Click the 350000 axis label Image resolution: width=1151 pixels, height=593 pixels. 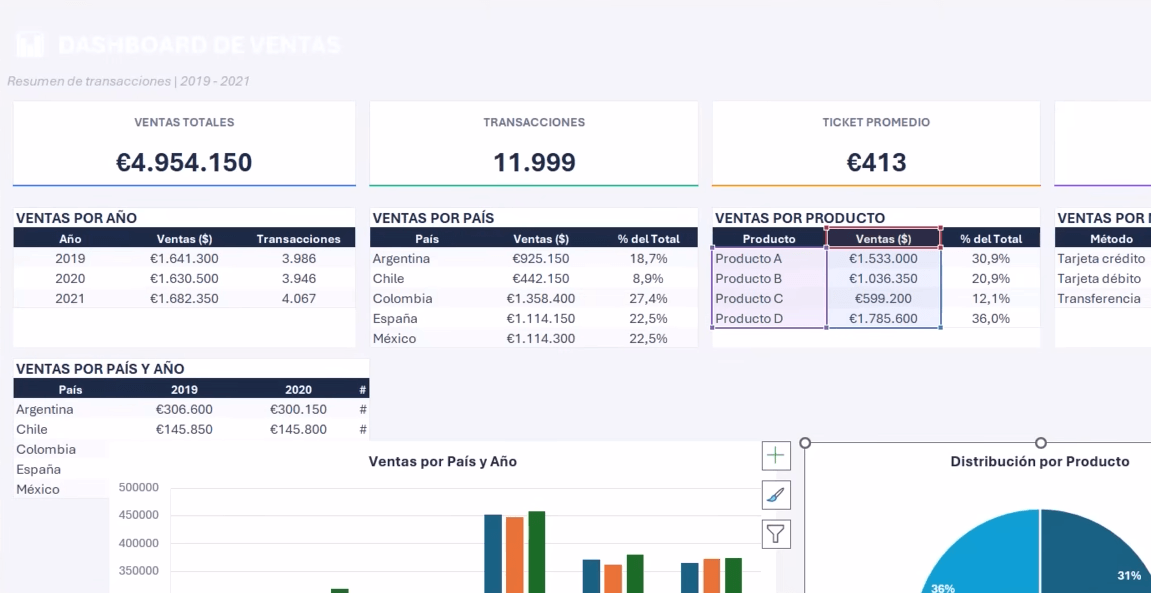tap(139, 572)
